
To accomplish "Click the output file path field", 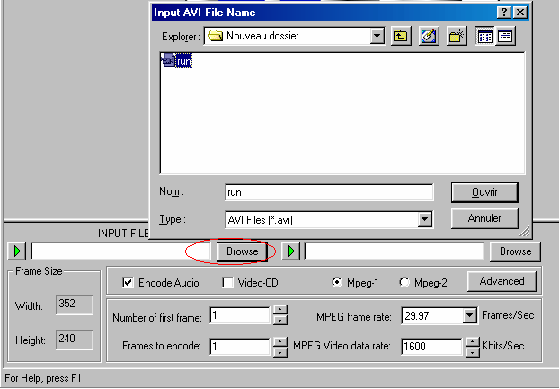I will (x=395, y=251).
